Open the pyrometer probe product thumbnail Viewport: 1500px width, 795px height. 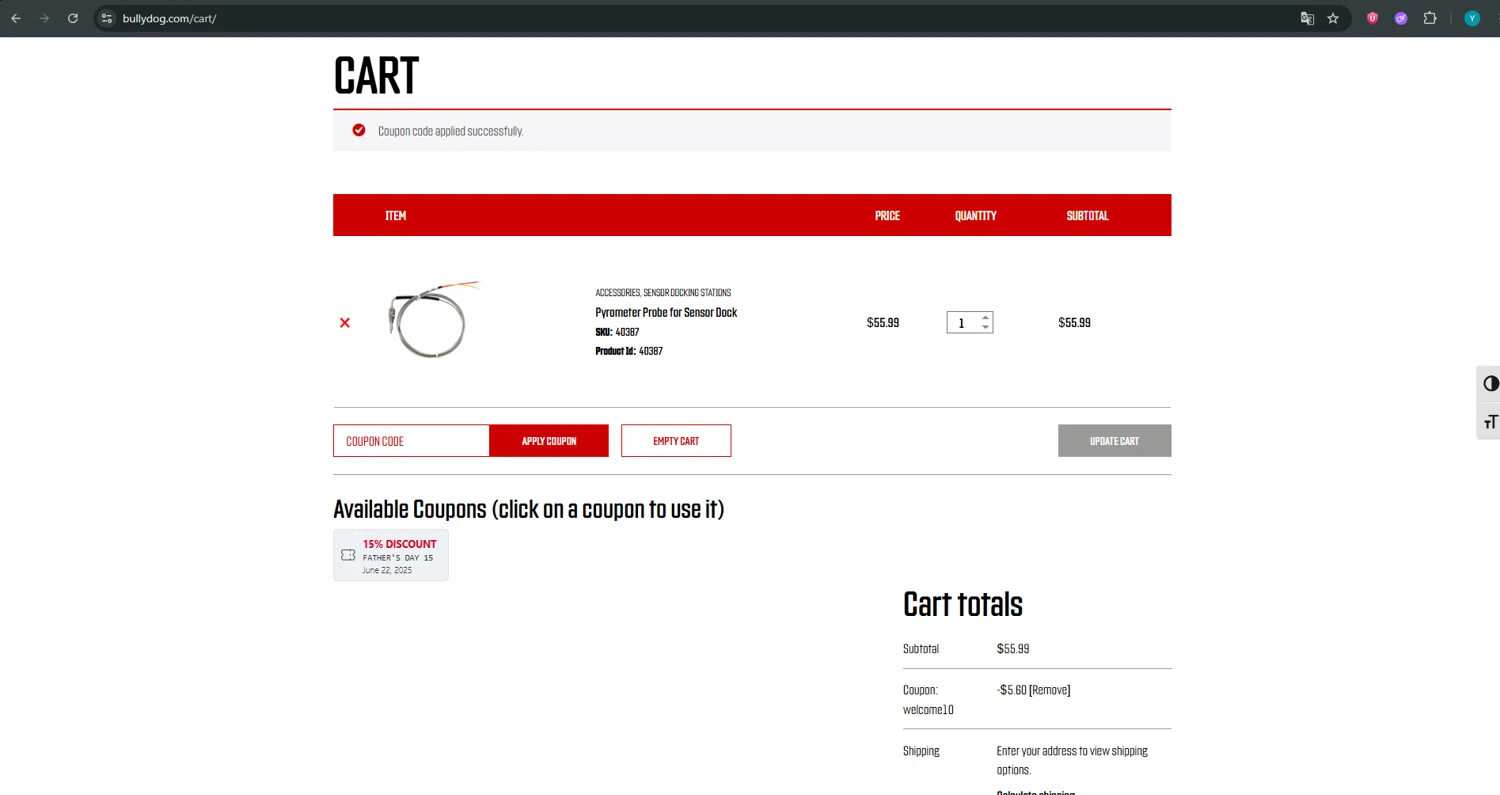click(x=432, y=320)
